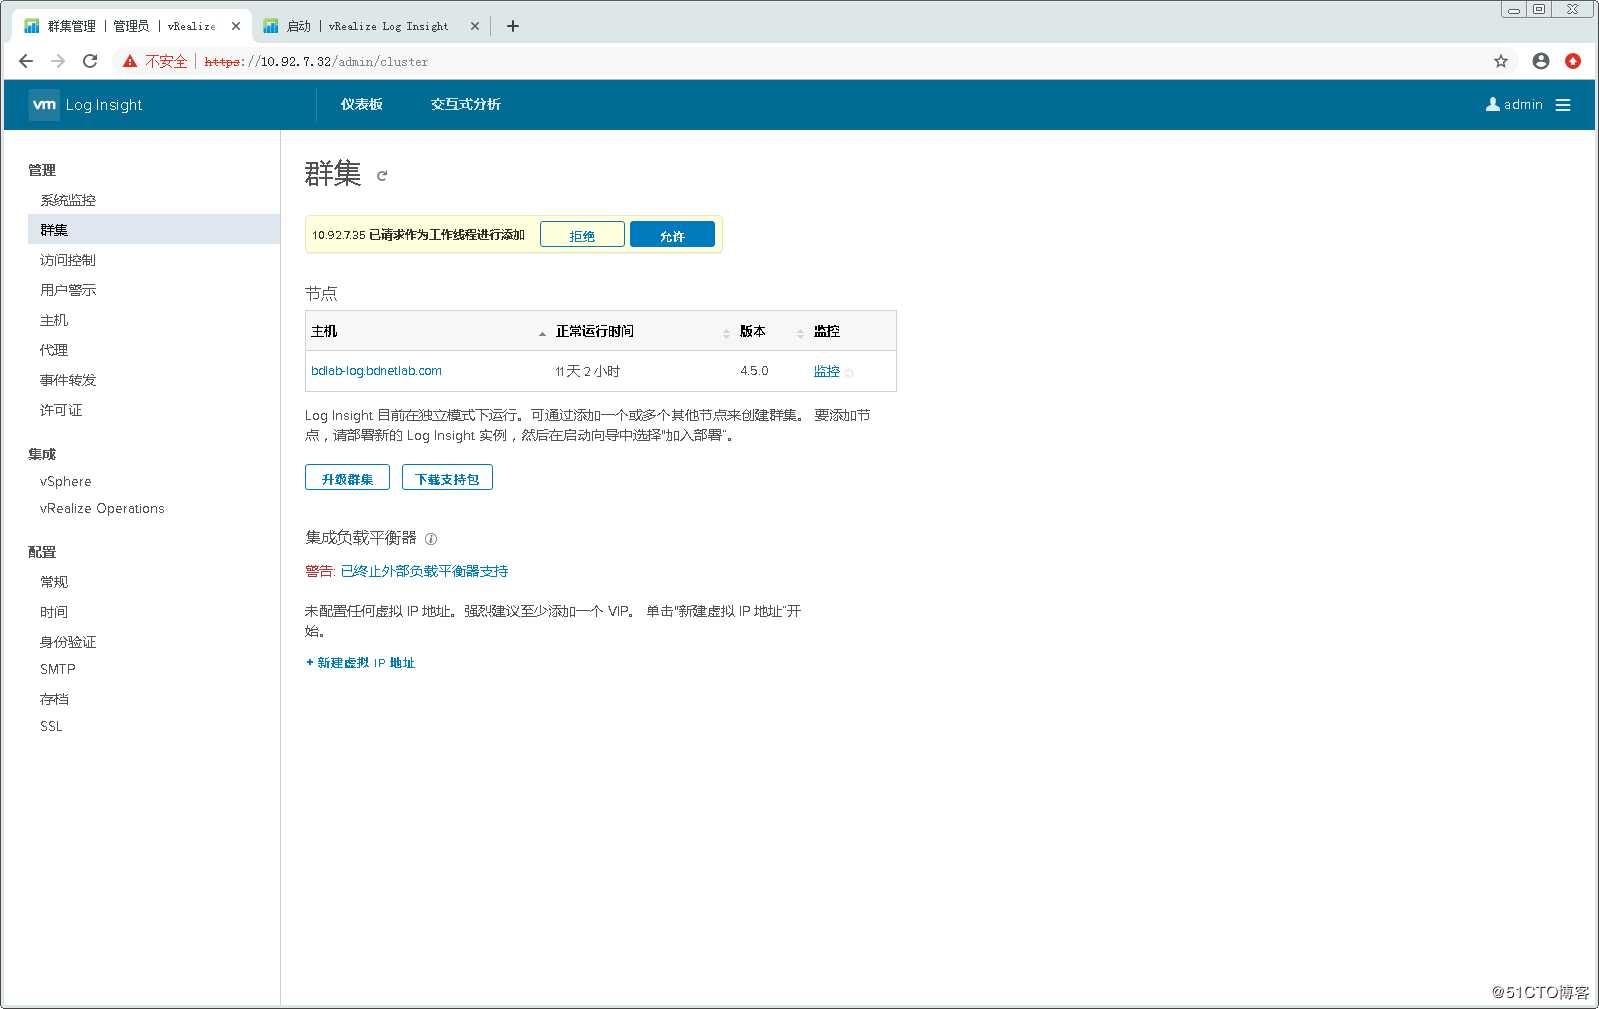1599x1009 pixels.
Task: Click the 下载支持包 button
Action: 447,478
